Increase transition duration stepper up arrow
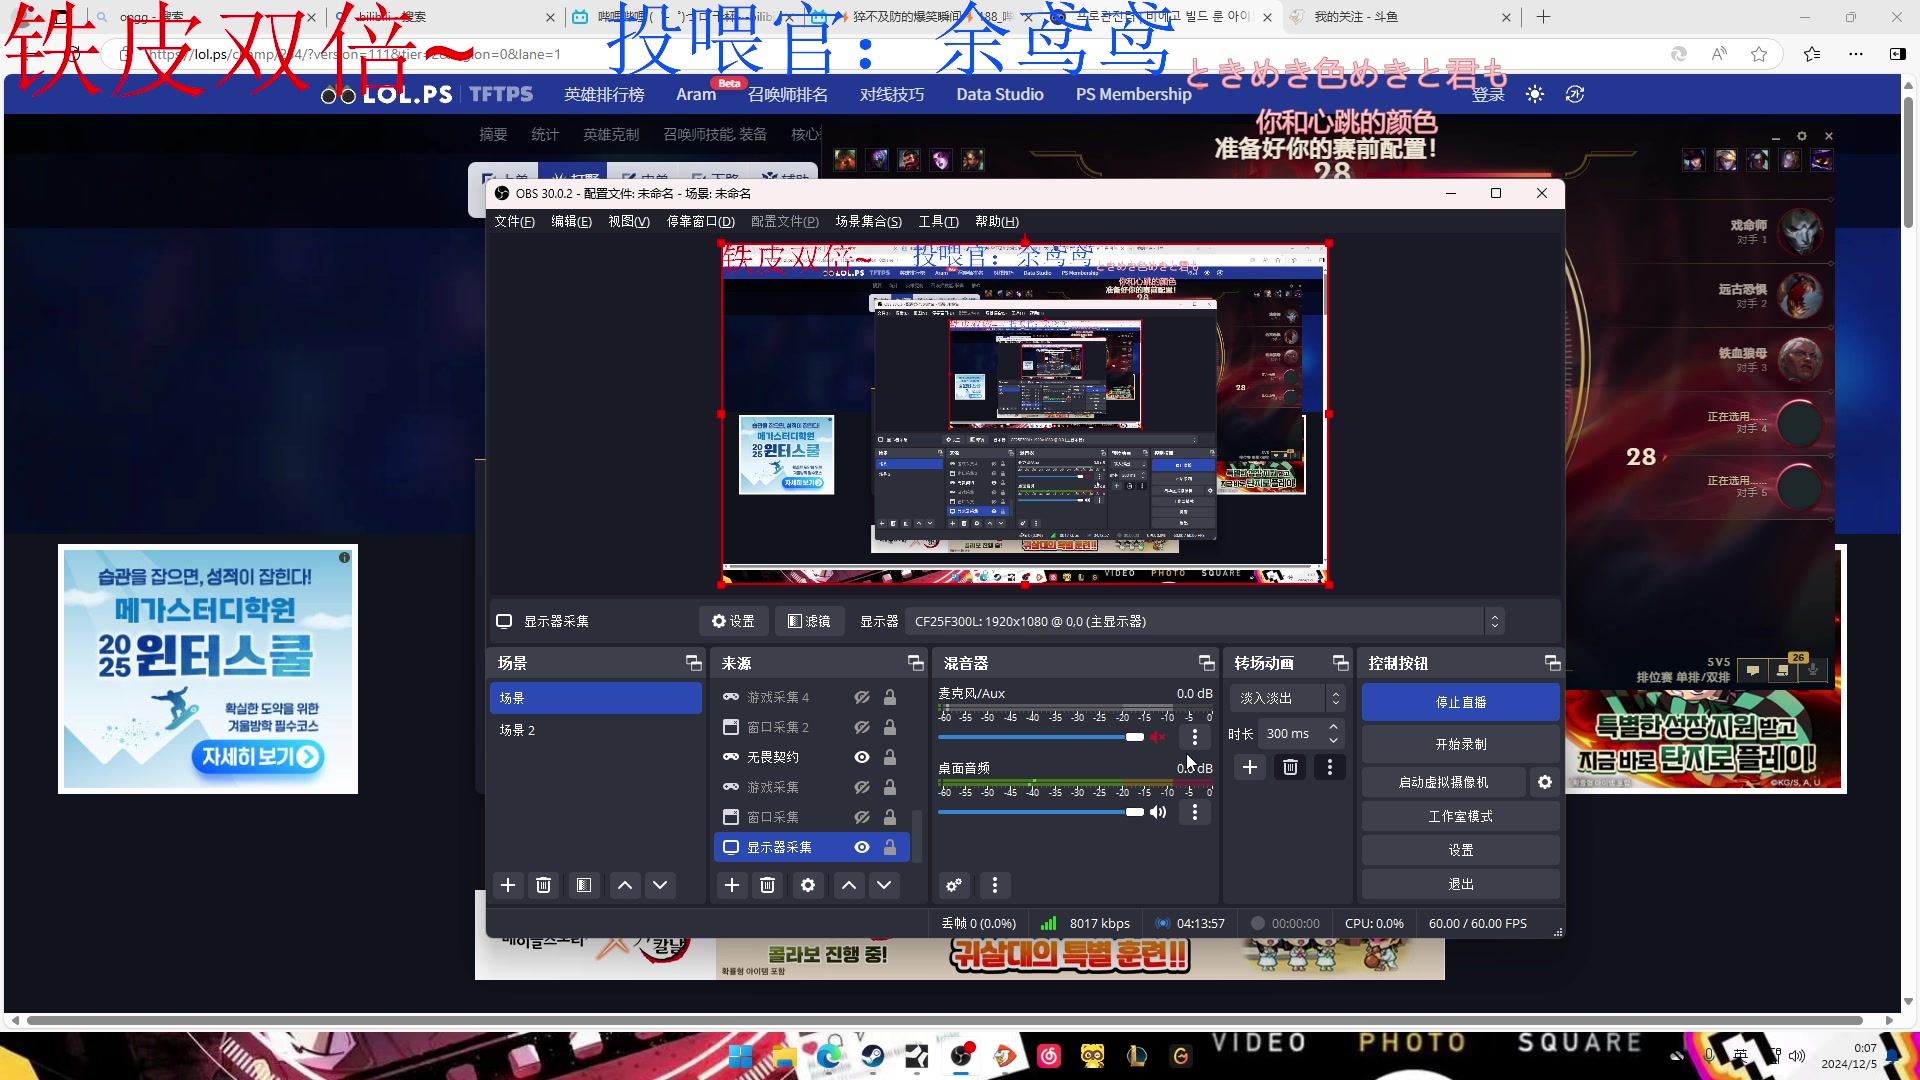 click(1333, 727)
